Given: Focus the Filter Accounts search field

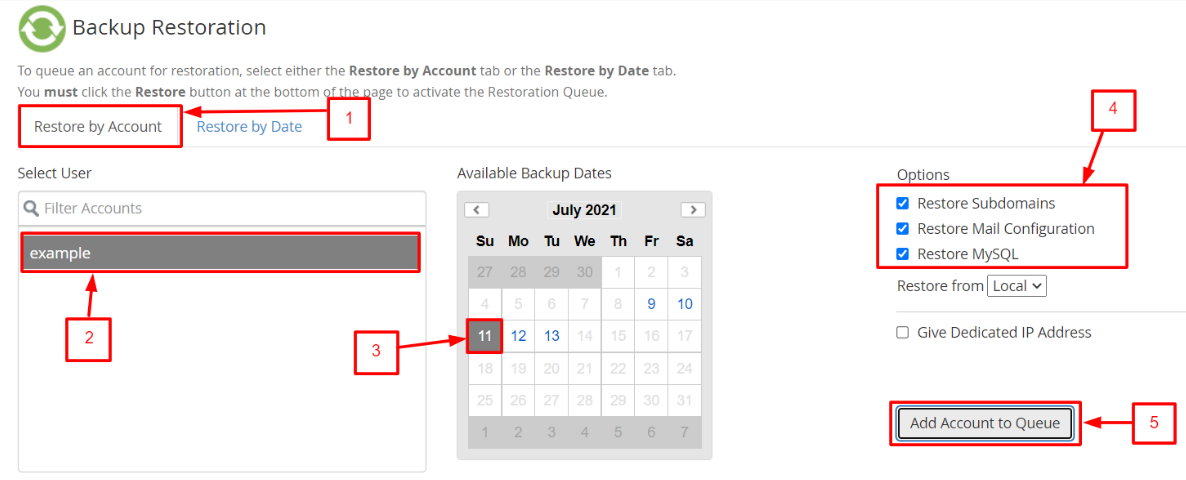Looking at the screenshot, I should (222, 208).
